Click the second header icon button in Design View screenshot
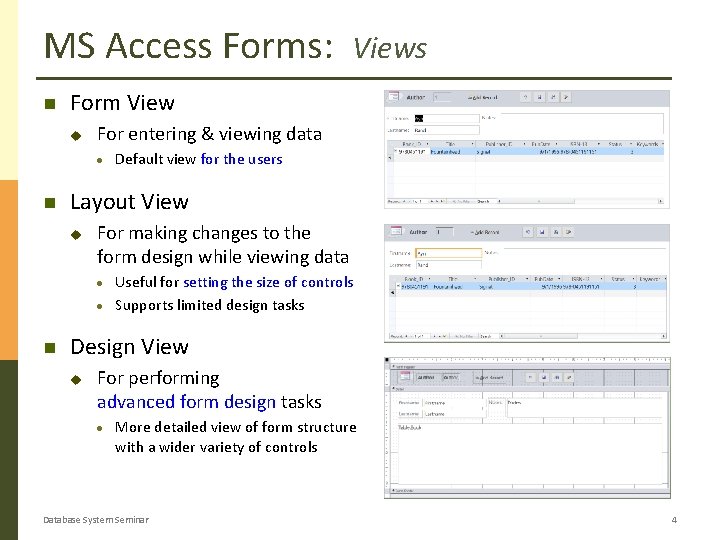Viewport: 720px width, 540px height. pos(544,377)
